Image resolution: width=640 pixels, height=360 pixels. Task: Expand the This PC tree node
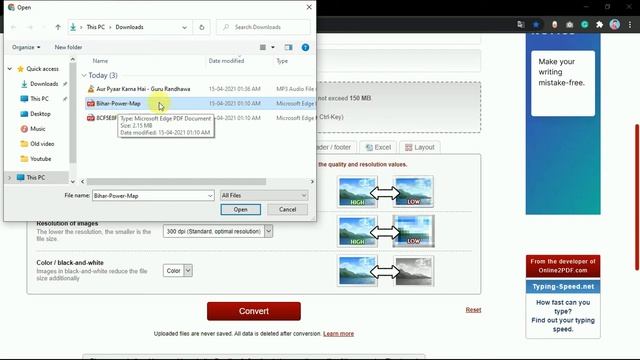tap(10, 178)
